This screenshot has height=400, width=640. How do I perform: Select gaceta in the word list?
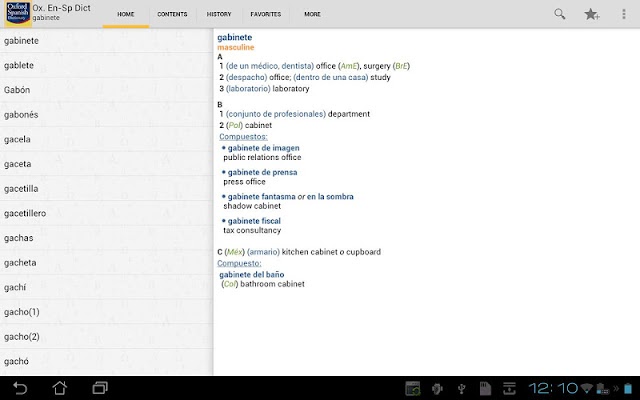point(106,164)
